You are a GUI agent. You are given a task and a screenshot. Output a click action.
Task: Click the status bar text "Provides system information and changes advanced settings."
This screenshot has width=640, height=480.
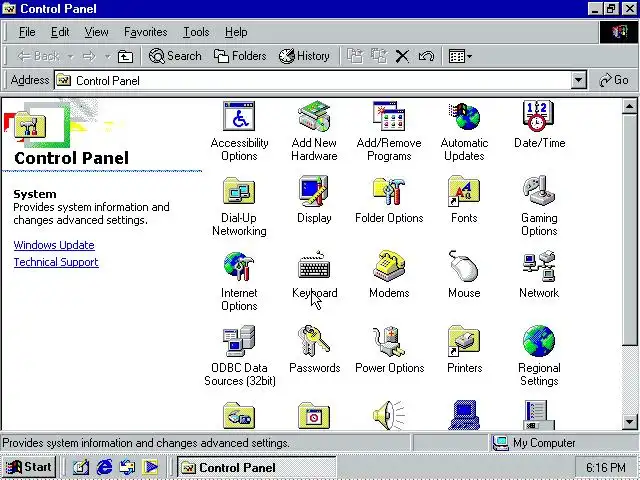(146, 443)
